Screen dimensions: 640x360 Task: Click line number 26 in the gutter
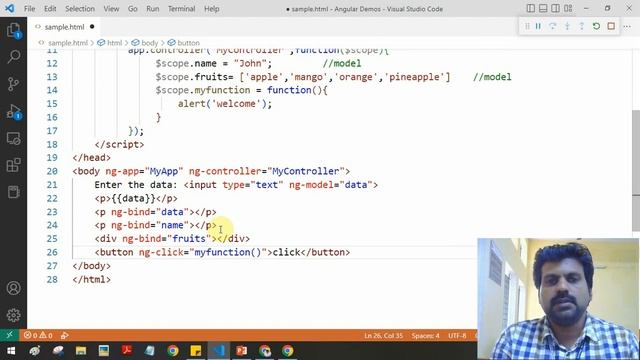pos(52,252)
